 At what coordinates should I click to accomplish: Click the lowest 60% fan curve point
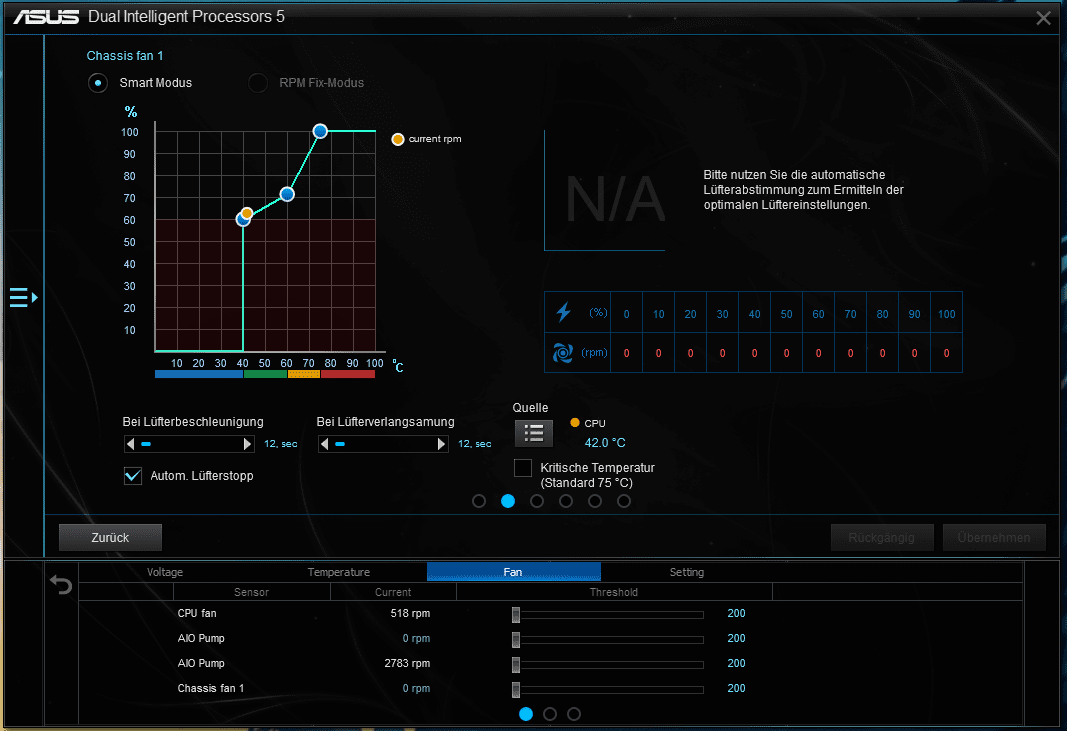tap(242, 220)
